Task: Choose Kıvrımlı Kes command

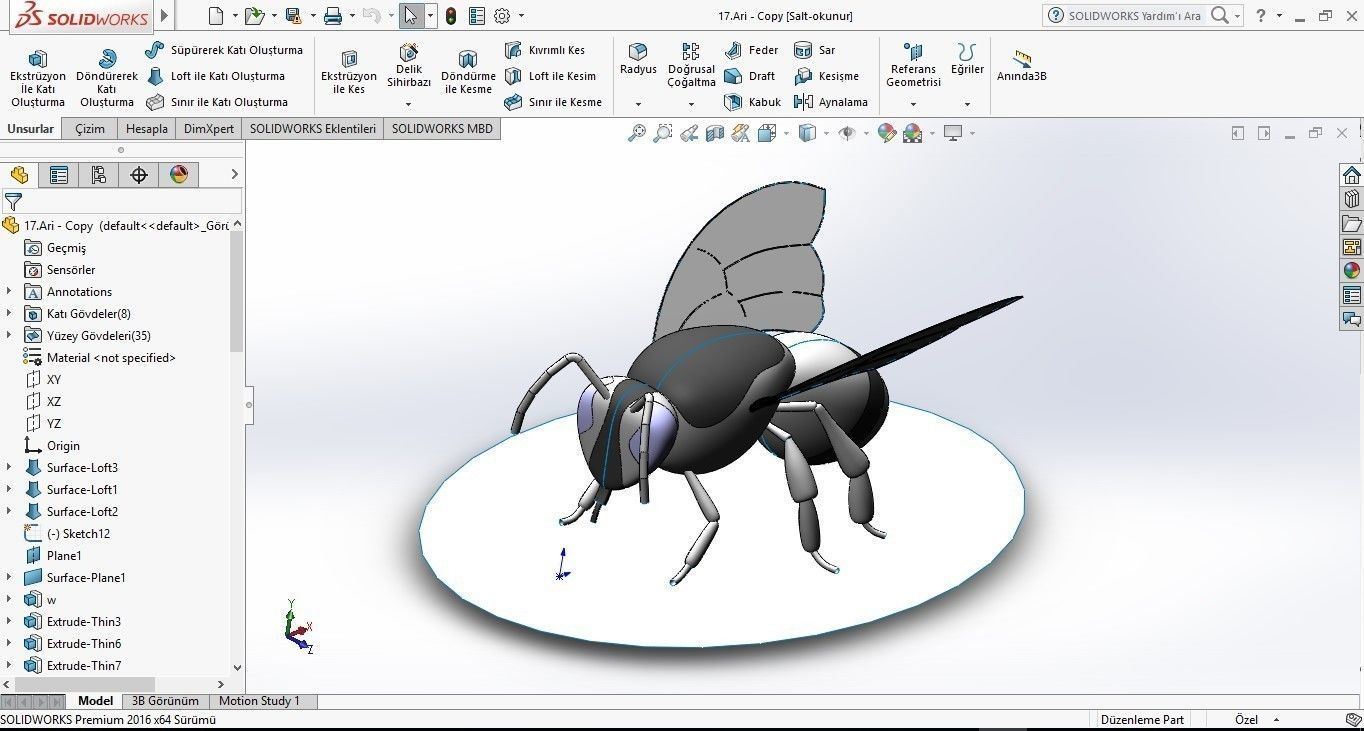Action: [x=545, y=50]
